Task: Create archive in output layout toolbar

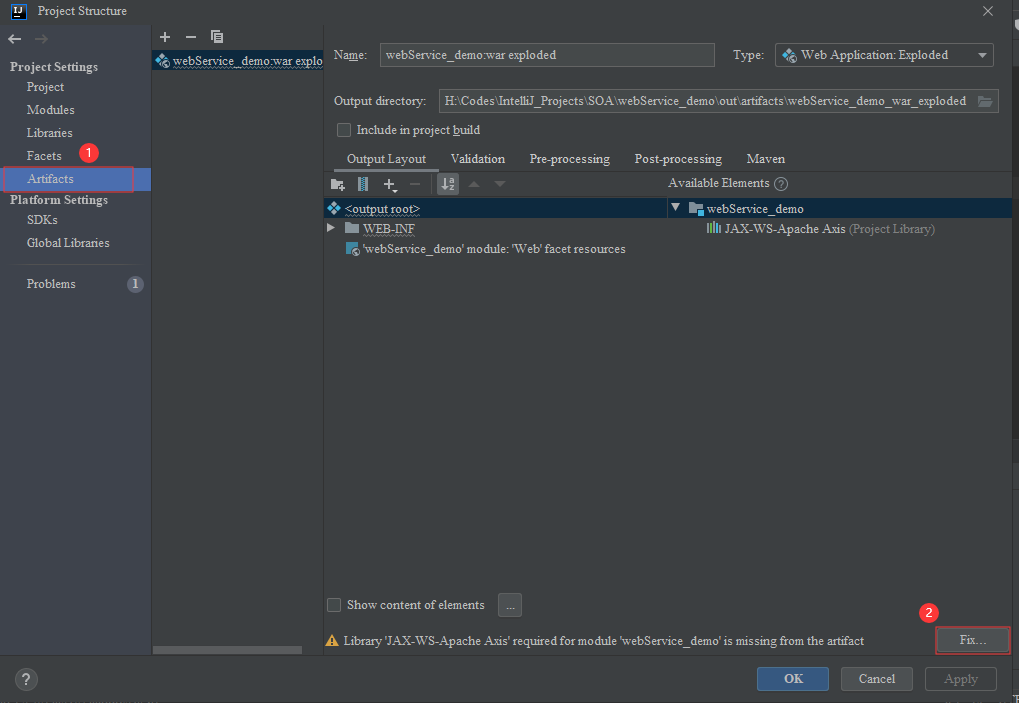Action: click(x=363, y=185)
